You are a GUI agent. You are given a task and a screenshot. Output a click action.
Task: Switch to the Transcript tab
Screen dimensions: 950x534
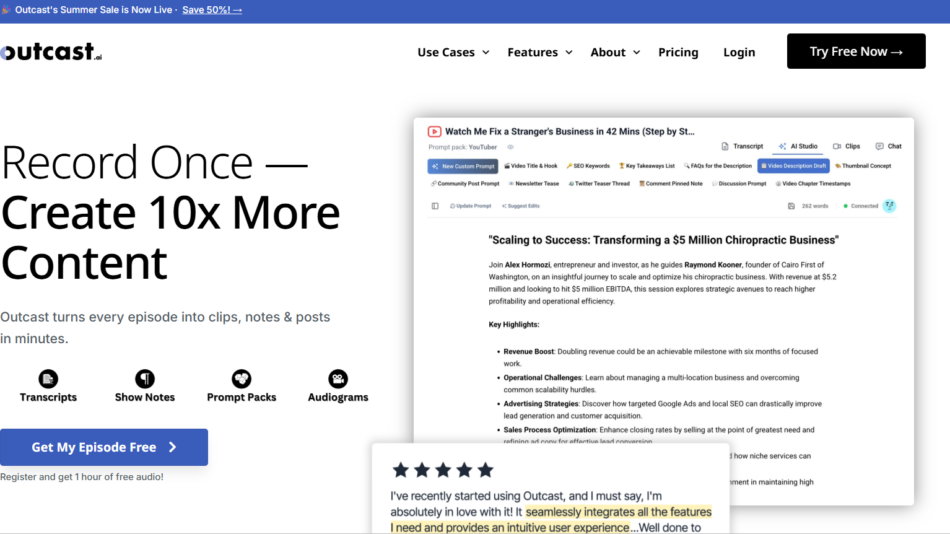point(742,146)
